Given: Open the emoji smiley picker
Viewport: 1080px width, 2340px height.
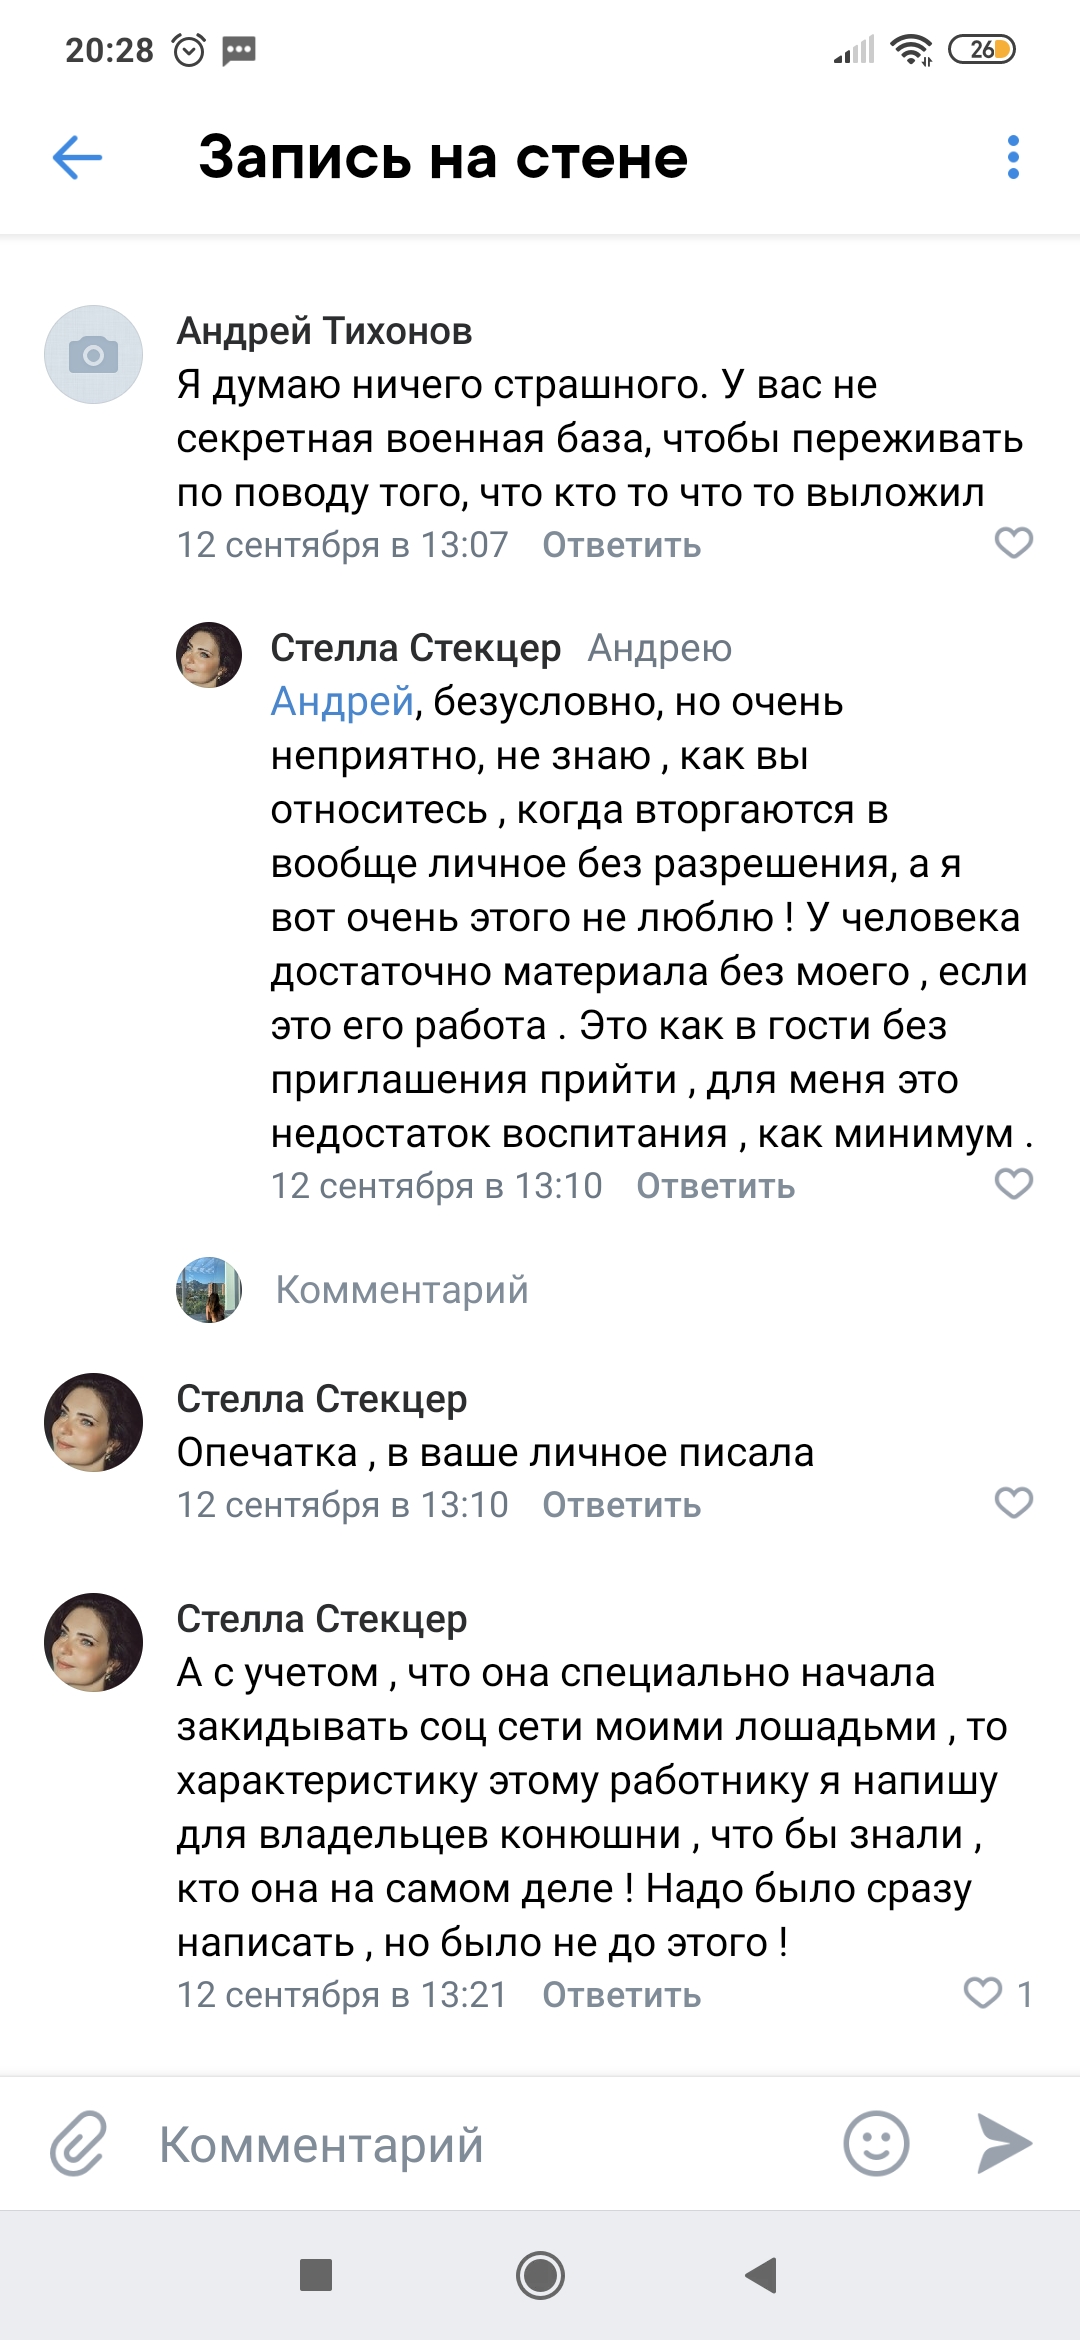Looking at the screenshot, I should [x=876, y=2143].
